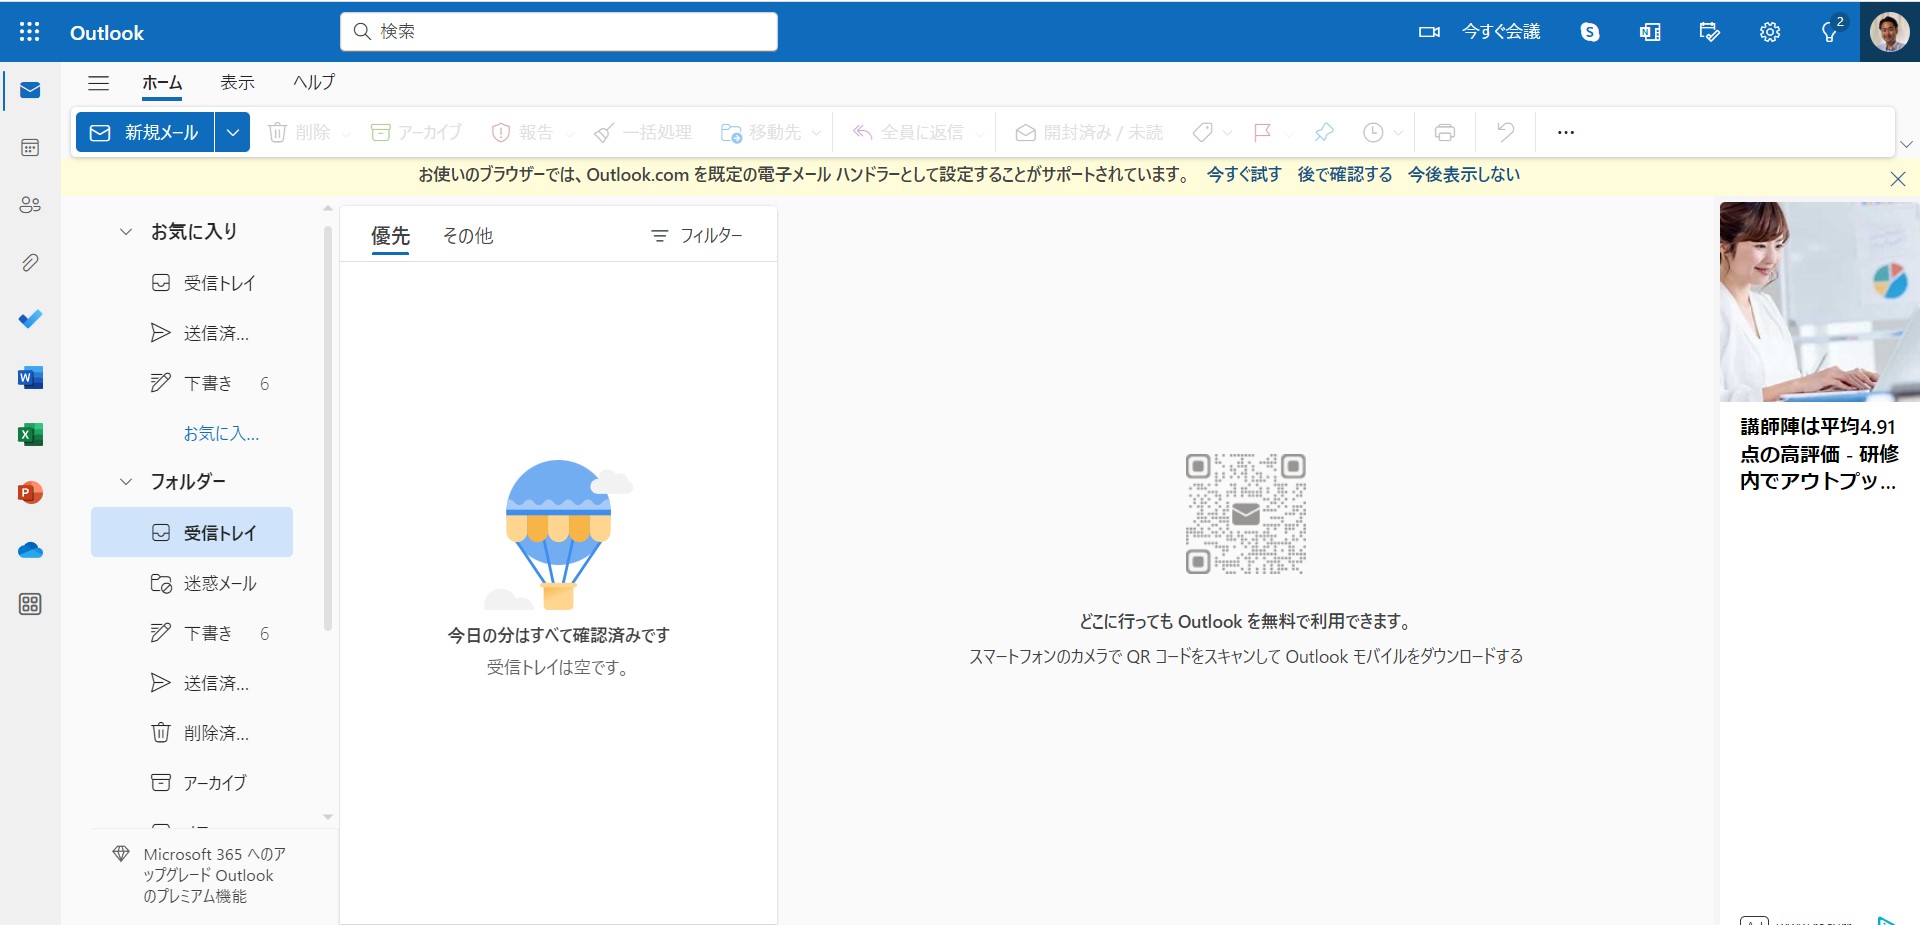
Task: Click the Skype icon in header
Action: click(x=1589, y=32)
